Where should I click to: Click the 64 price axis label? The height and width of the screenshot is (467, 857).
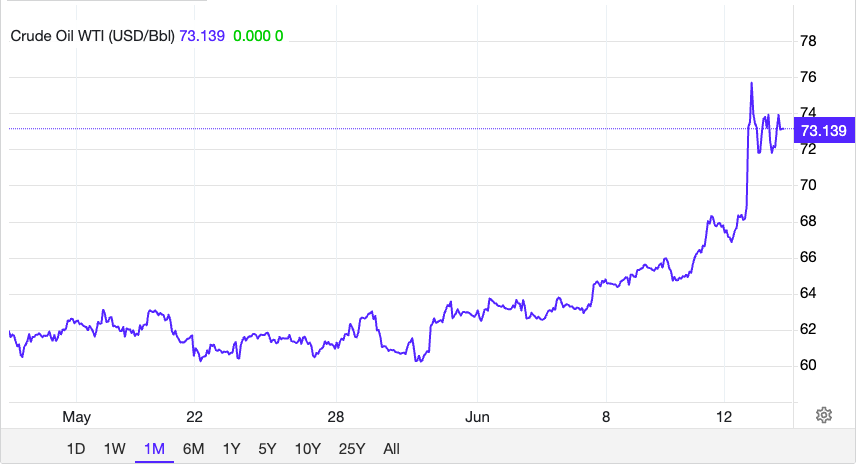point(808,294)
